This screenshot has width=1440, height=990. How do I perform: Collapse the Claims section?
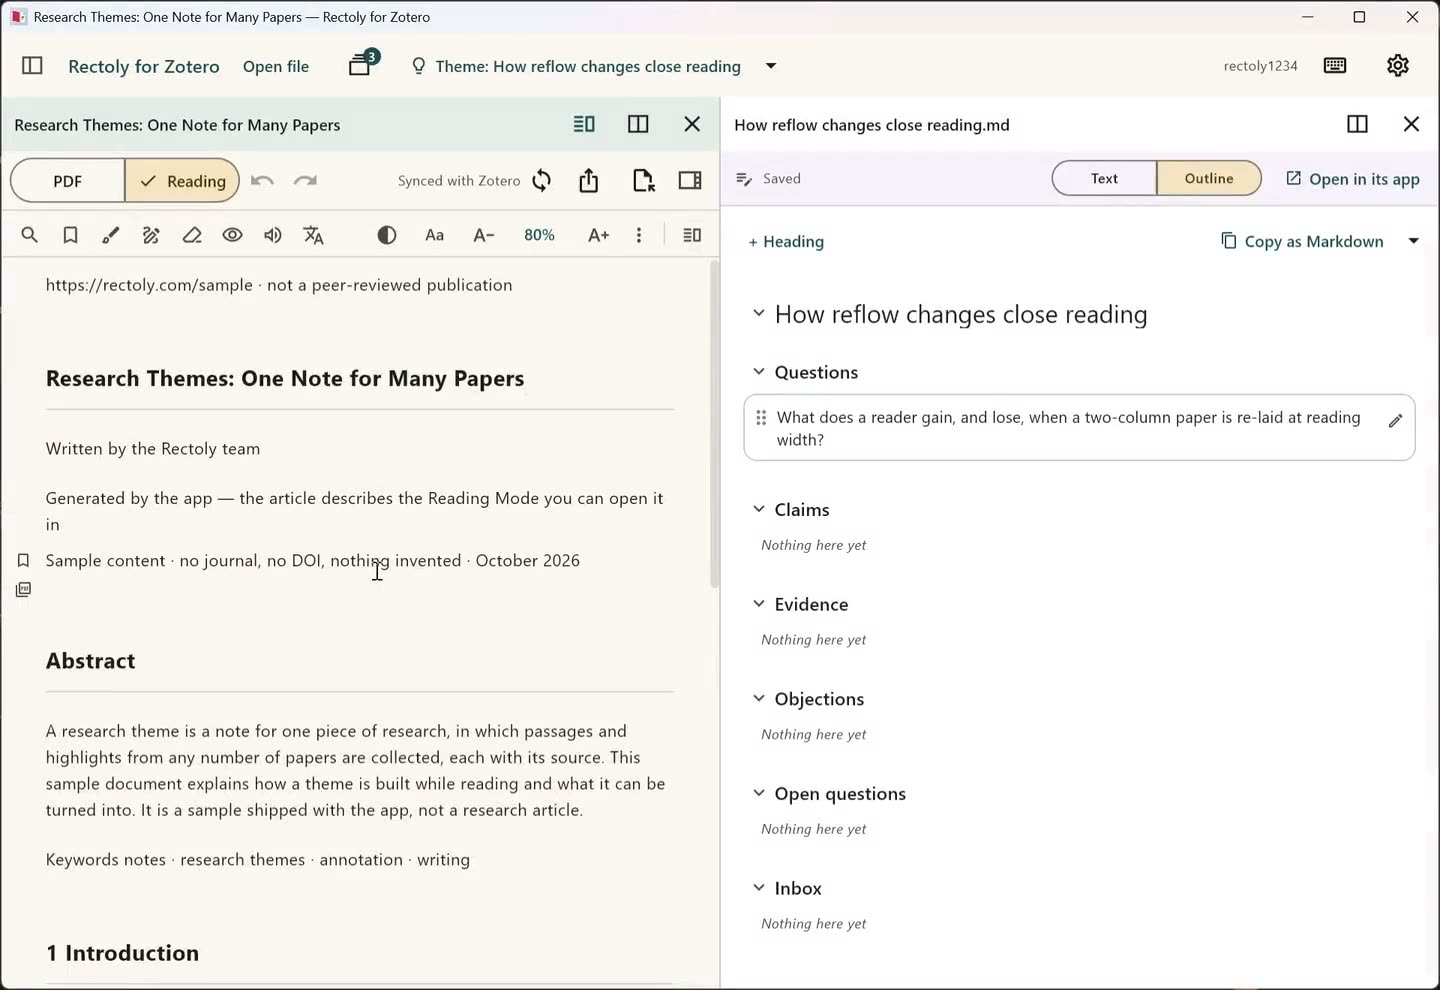pyautogui.click(x=759, y=509)
